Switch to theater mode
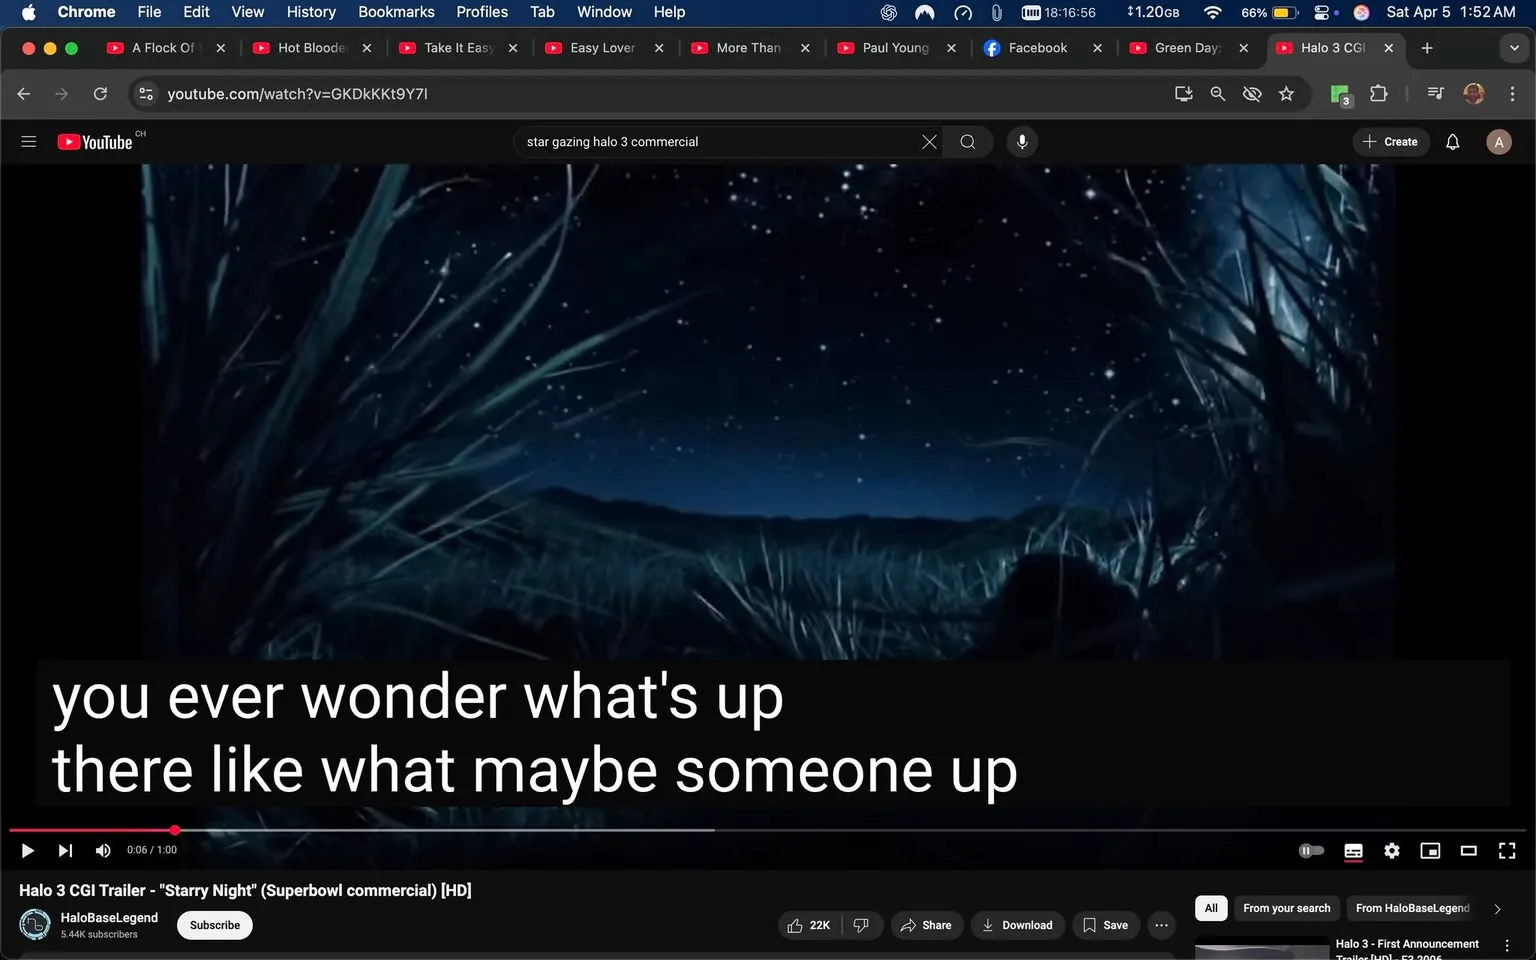This screenshot has width=1536, height=960. click(1468, 850)
